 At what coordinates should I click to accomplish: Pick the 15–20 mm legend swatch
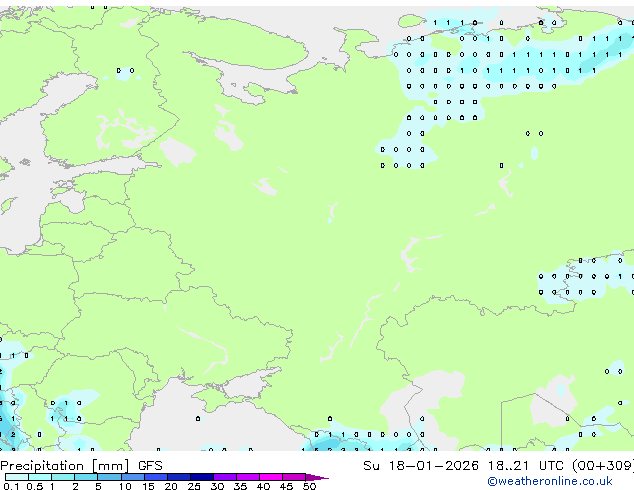(x=156, y=477)
